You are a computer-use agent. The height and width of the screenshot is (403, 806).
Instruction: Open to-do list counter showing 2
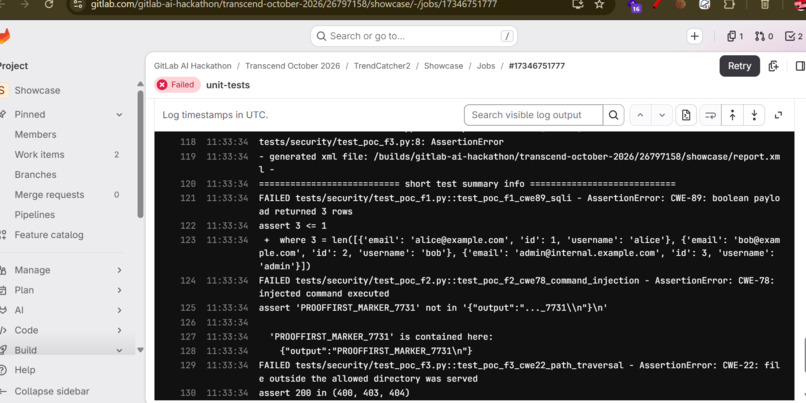[x=794, y=36]
